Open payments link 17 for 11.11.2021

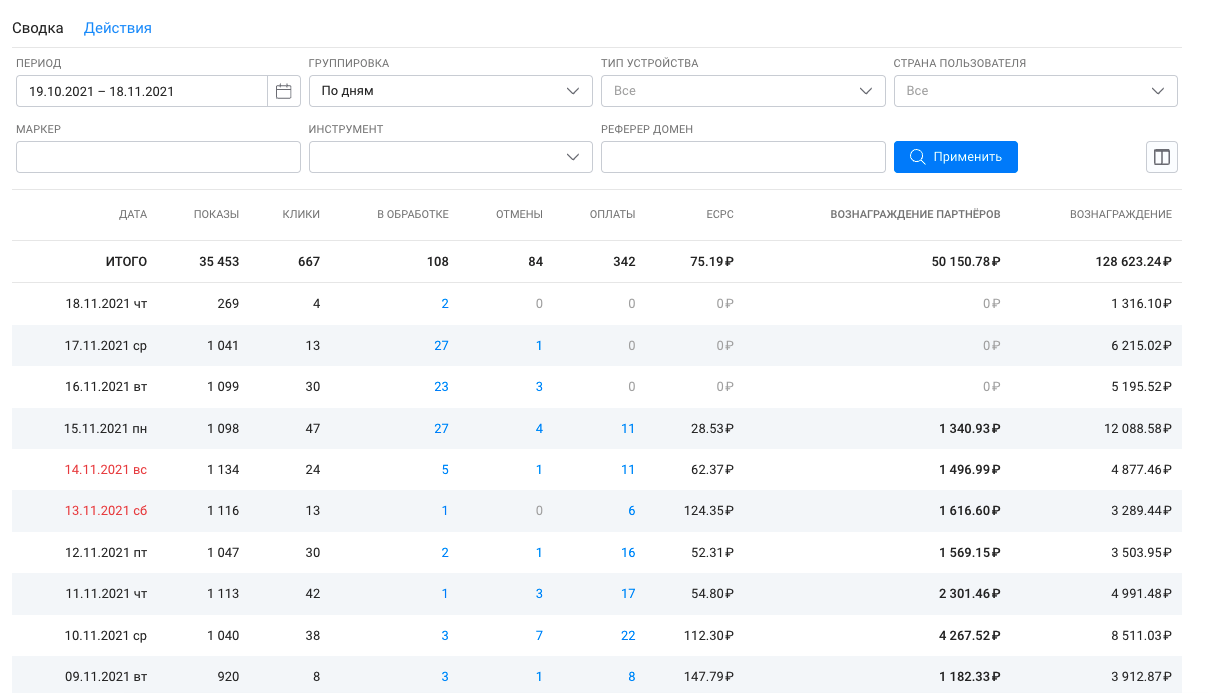pos(628,594)
